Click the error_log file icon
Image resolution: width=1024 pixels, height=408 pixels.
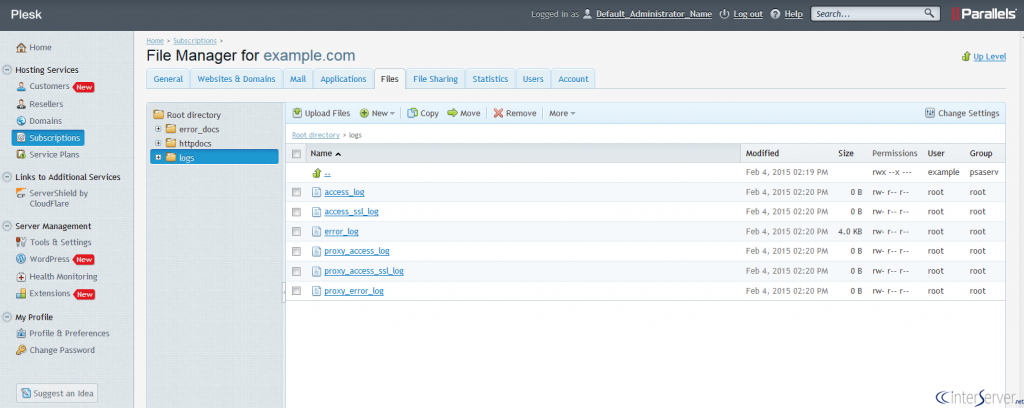click(x=317, y=231)
